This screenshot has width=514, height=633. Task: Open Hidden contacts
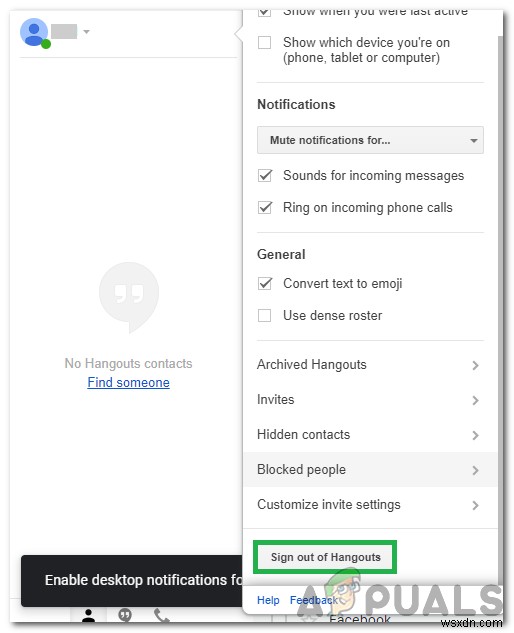[369, 435]
